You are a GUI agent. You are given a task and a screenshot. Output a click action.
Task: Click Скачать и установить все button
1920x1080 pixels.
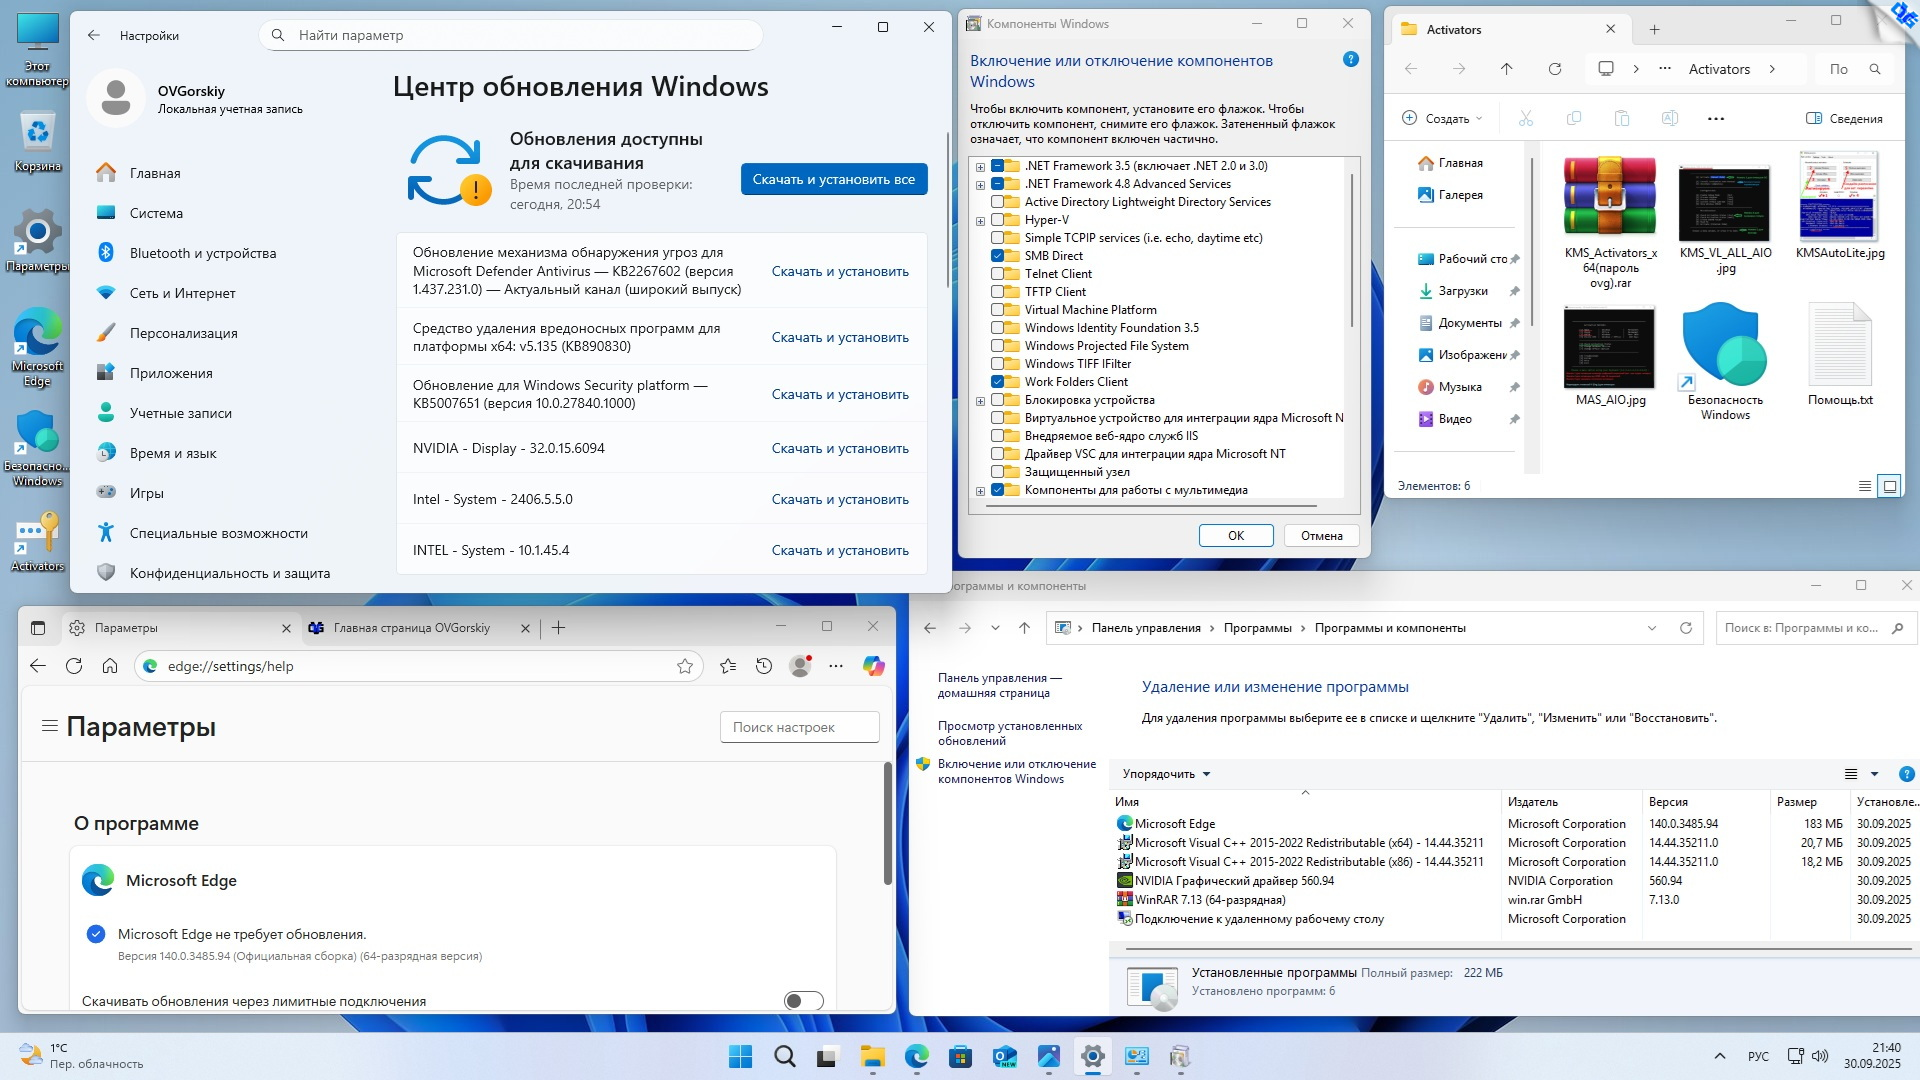point(833,179)
